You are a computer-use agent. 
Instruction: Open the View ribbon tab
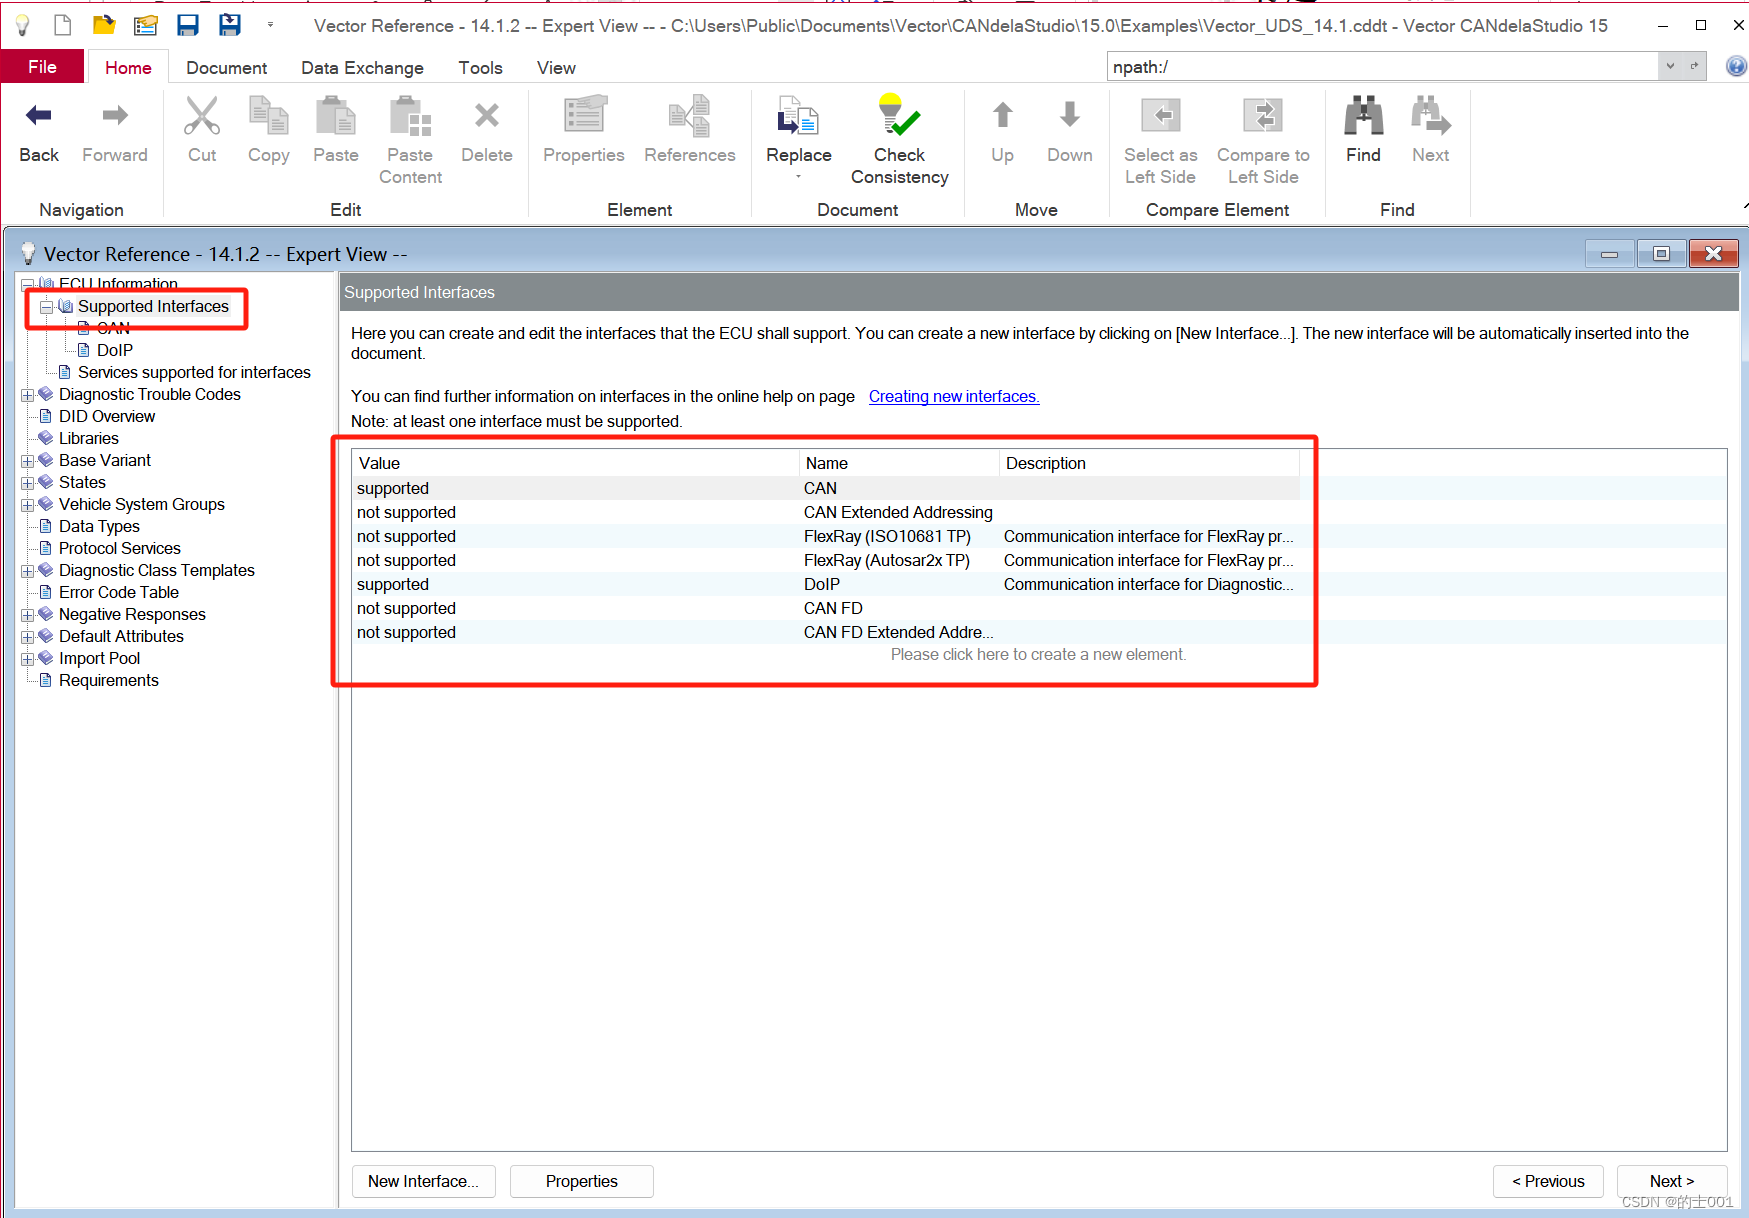[556, 67]
